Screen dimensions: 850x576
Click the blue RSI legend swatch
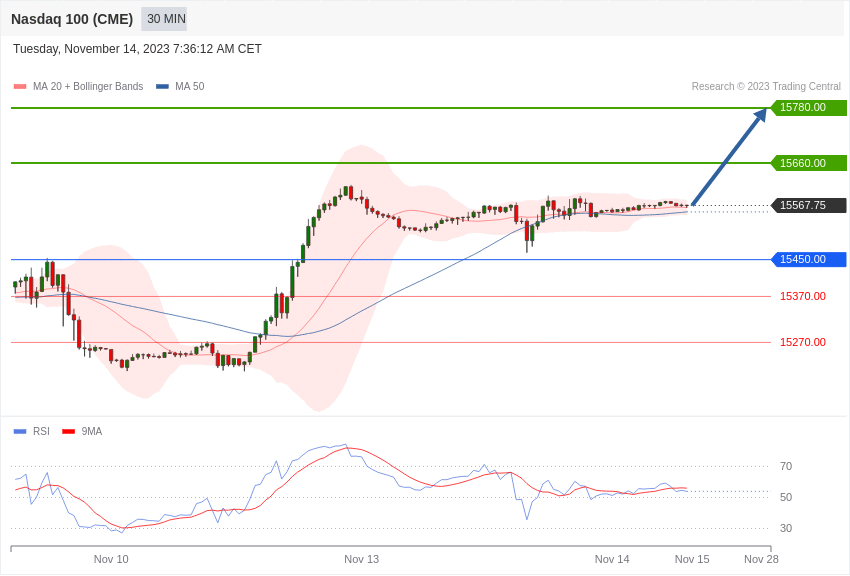point(20,431)
